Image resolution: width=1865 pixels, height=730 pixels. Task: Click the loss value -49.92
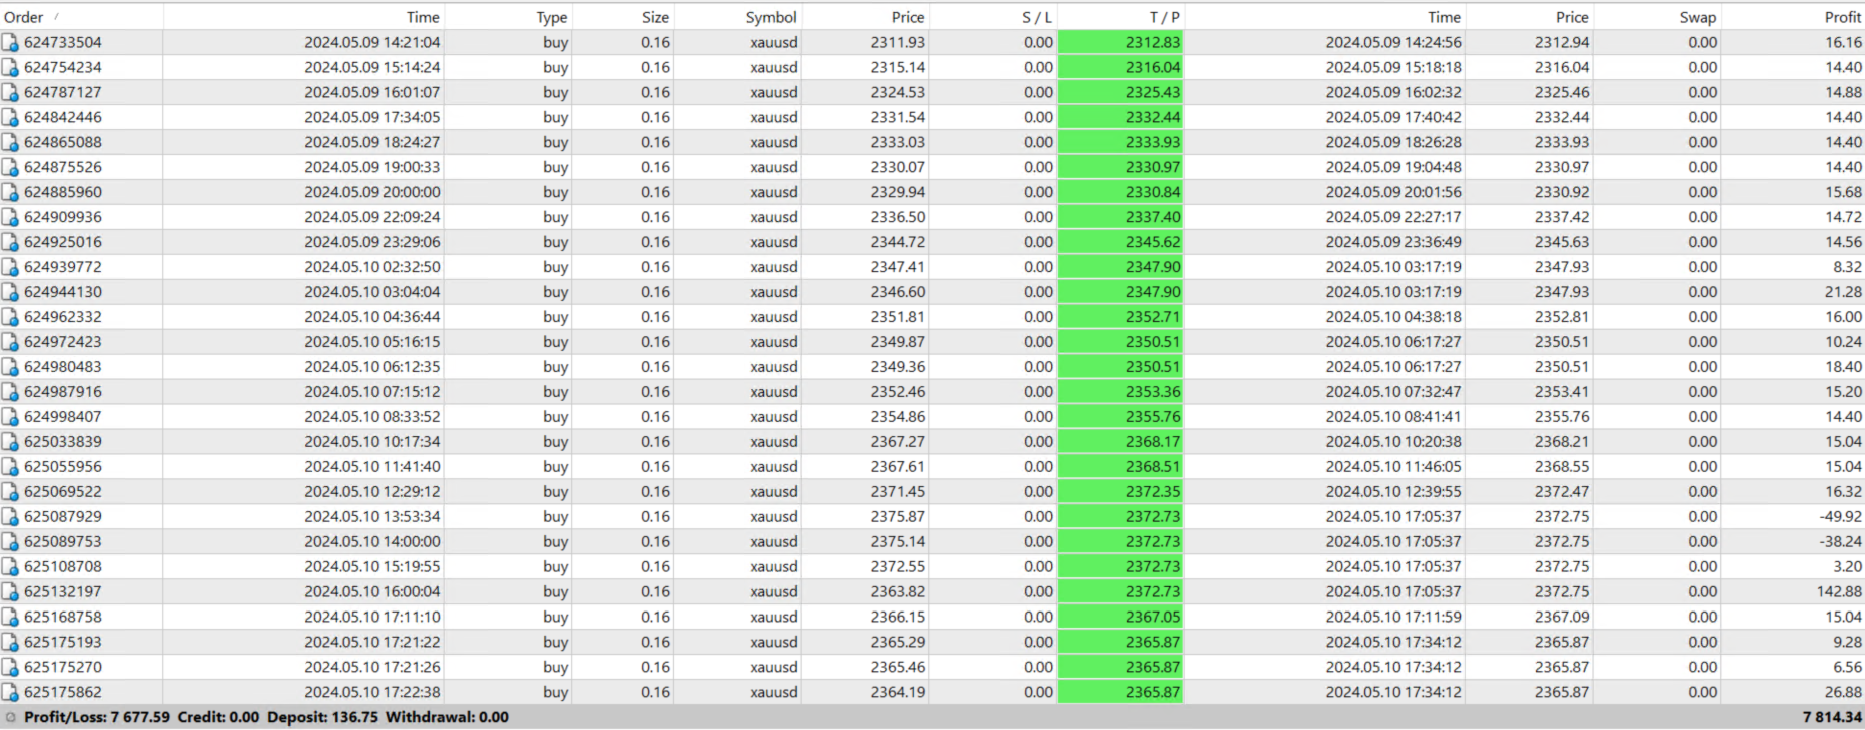coord(1841,517)
